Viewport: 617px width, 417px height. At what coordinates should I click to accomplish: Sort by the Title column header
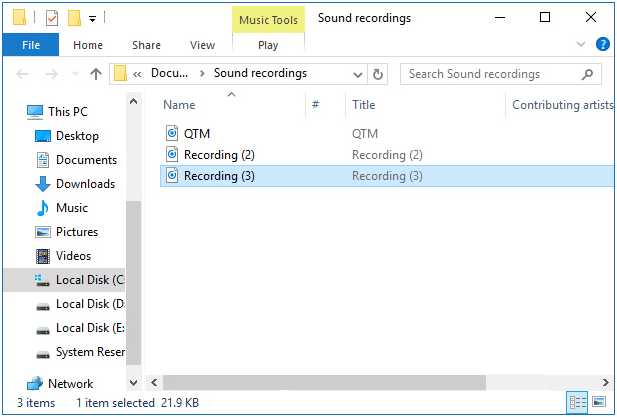tap(364, 105)
